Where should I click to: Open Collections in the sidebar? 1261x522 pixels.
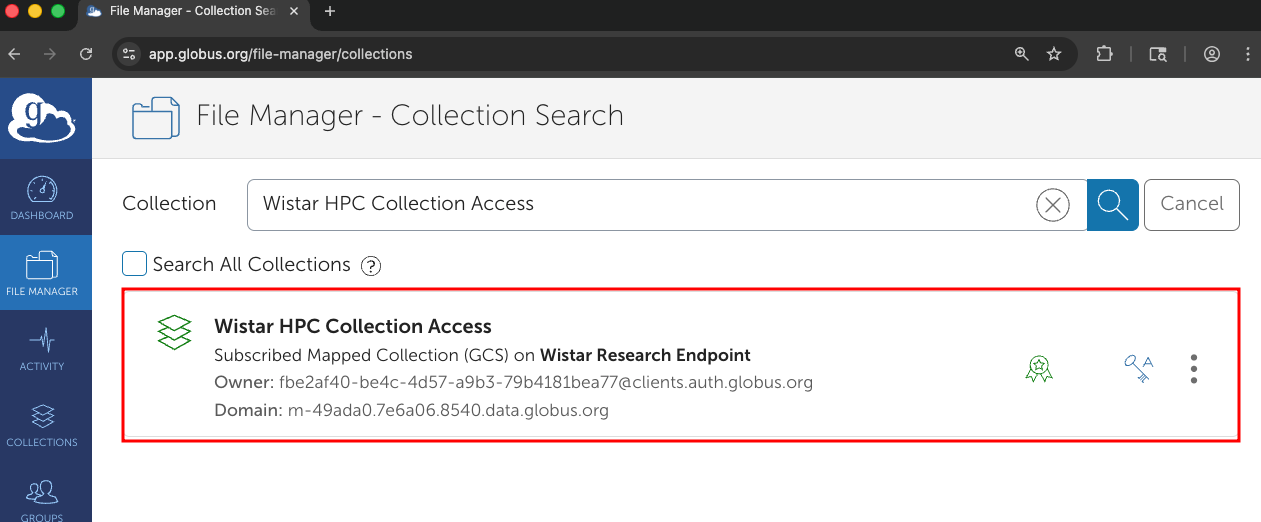(x=42, y=425)
